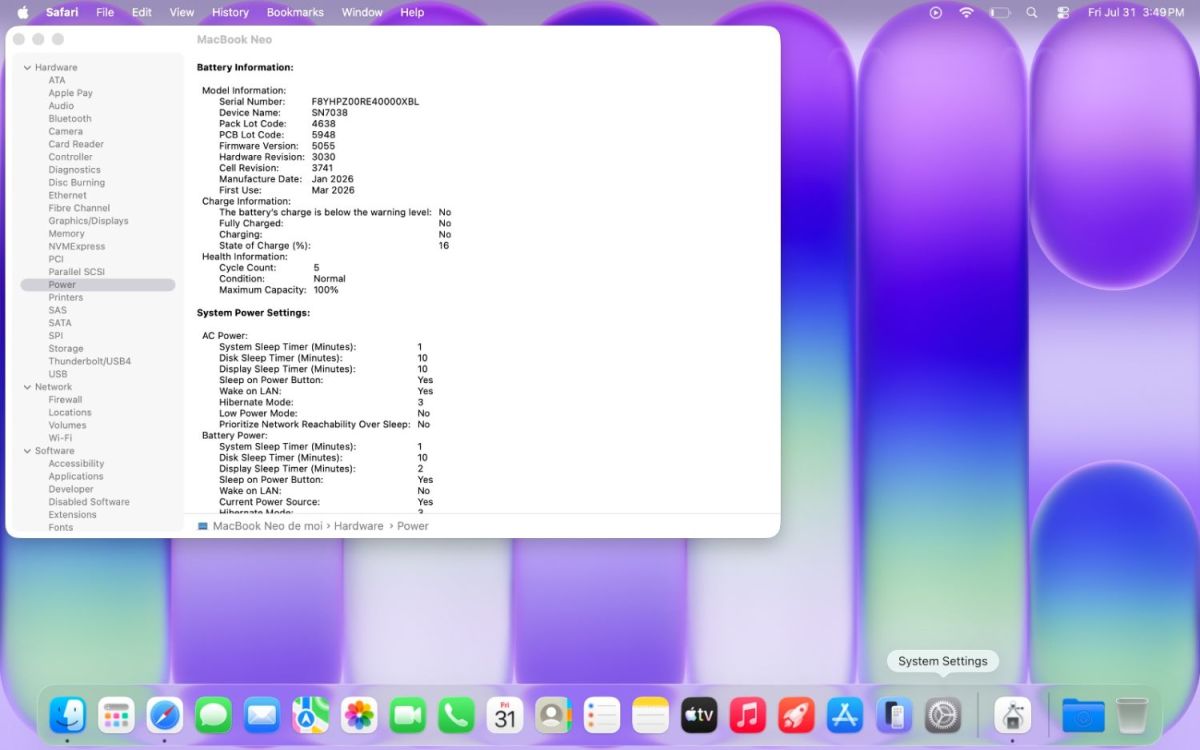Click Hardware in the path bar
1200x750 pixels.
359,526
